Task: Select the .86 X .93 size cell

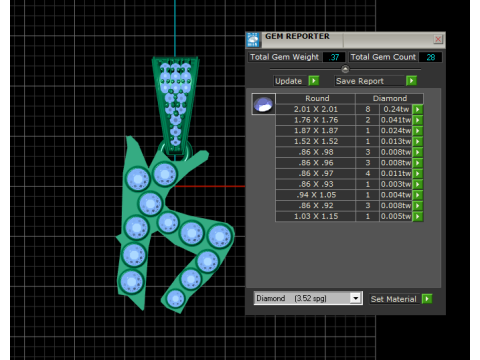Action: (x=316, y=184)
